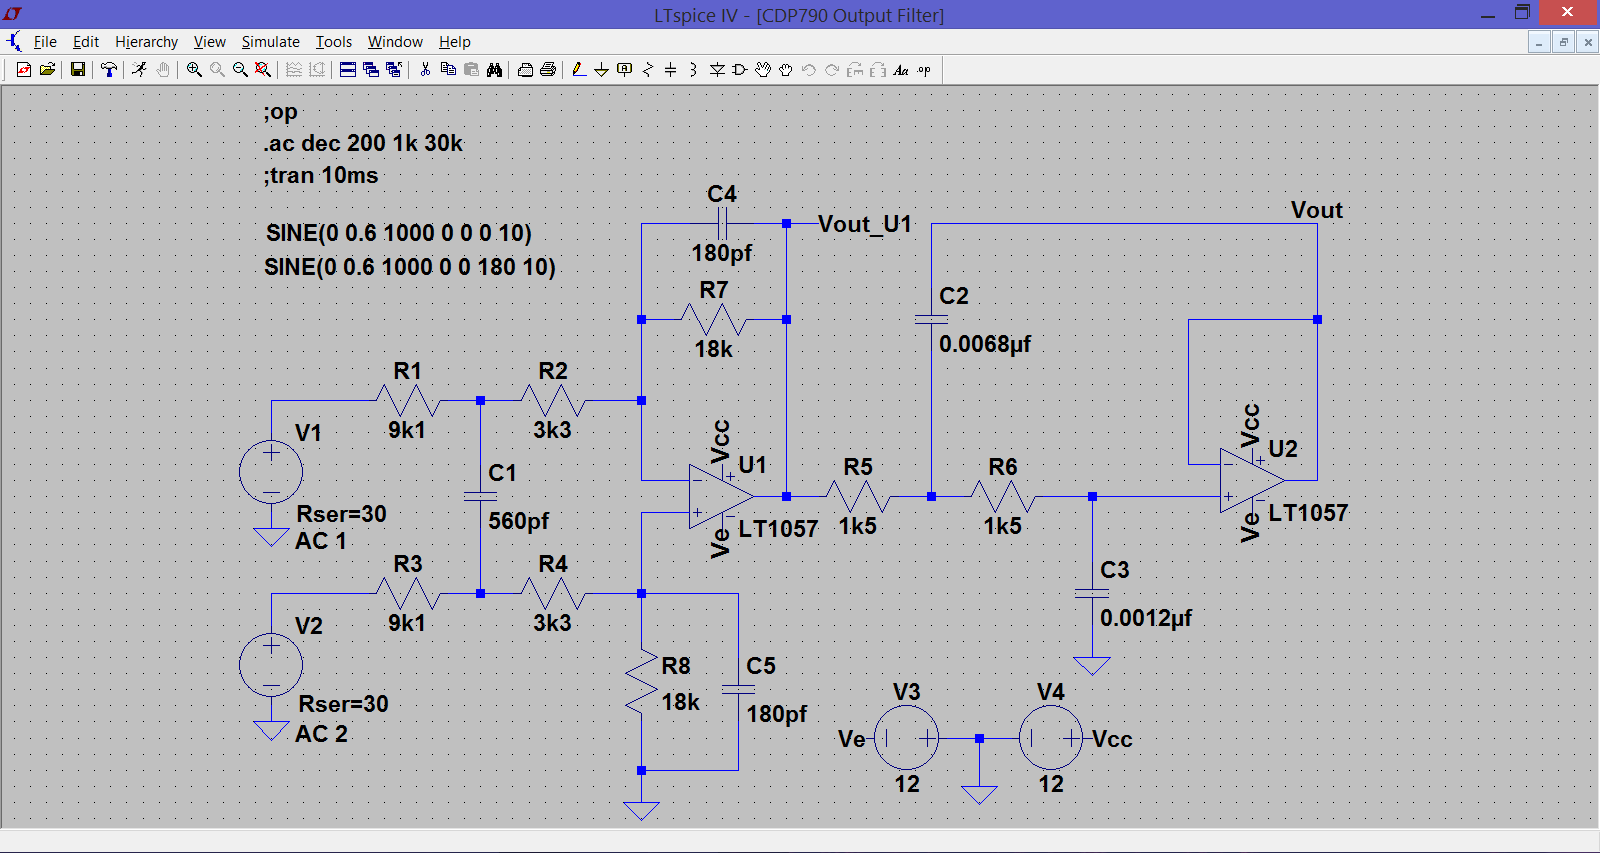Image resolution: width=1600 pixels, height=853 pixels.
Task: Click the 'SINE(0 0.6 1000 0 0 180 10)' text
Action: pyautogui.click(x=410, y=267)
